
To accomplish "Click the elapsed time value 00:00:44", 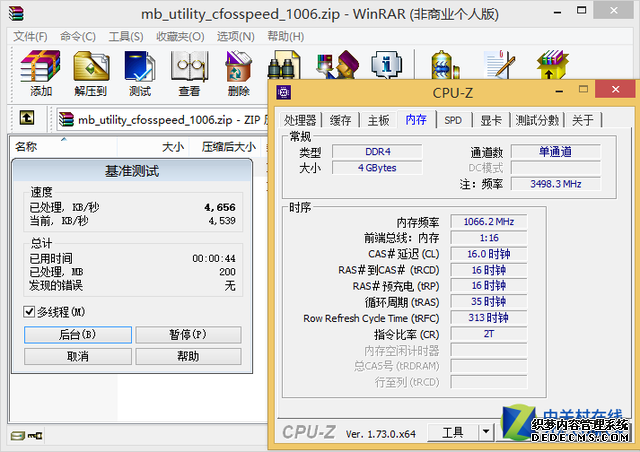I will pyautogui.click(x=214, y=258).
